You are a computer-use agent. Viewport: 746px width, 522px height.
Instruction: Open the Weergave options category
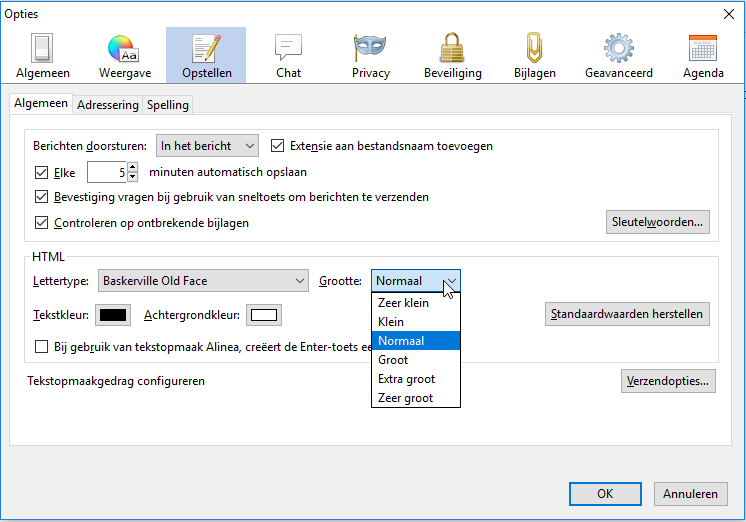pos(124,56)
